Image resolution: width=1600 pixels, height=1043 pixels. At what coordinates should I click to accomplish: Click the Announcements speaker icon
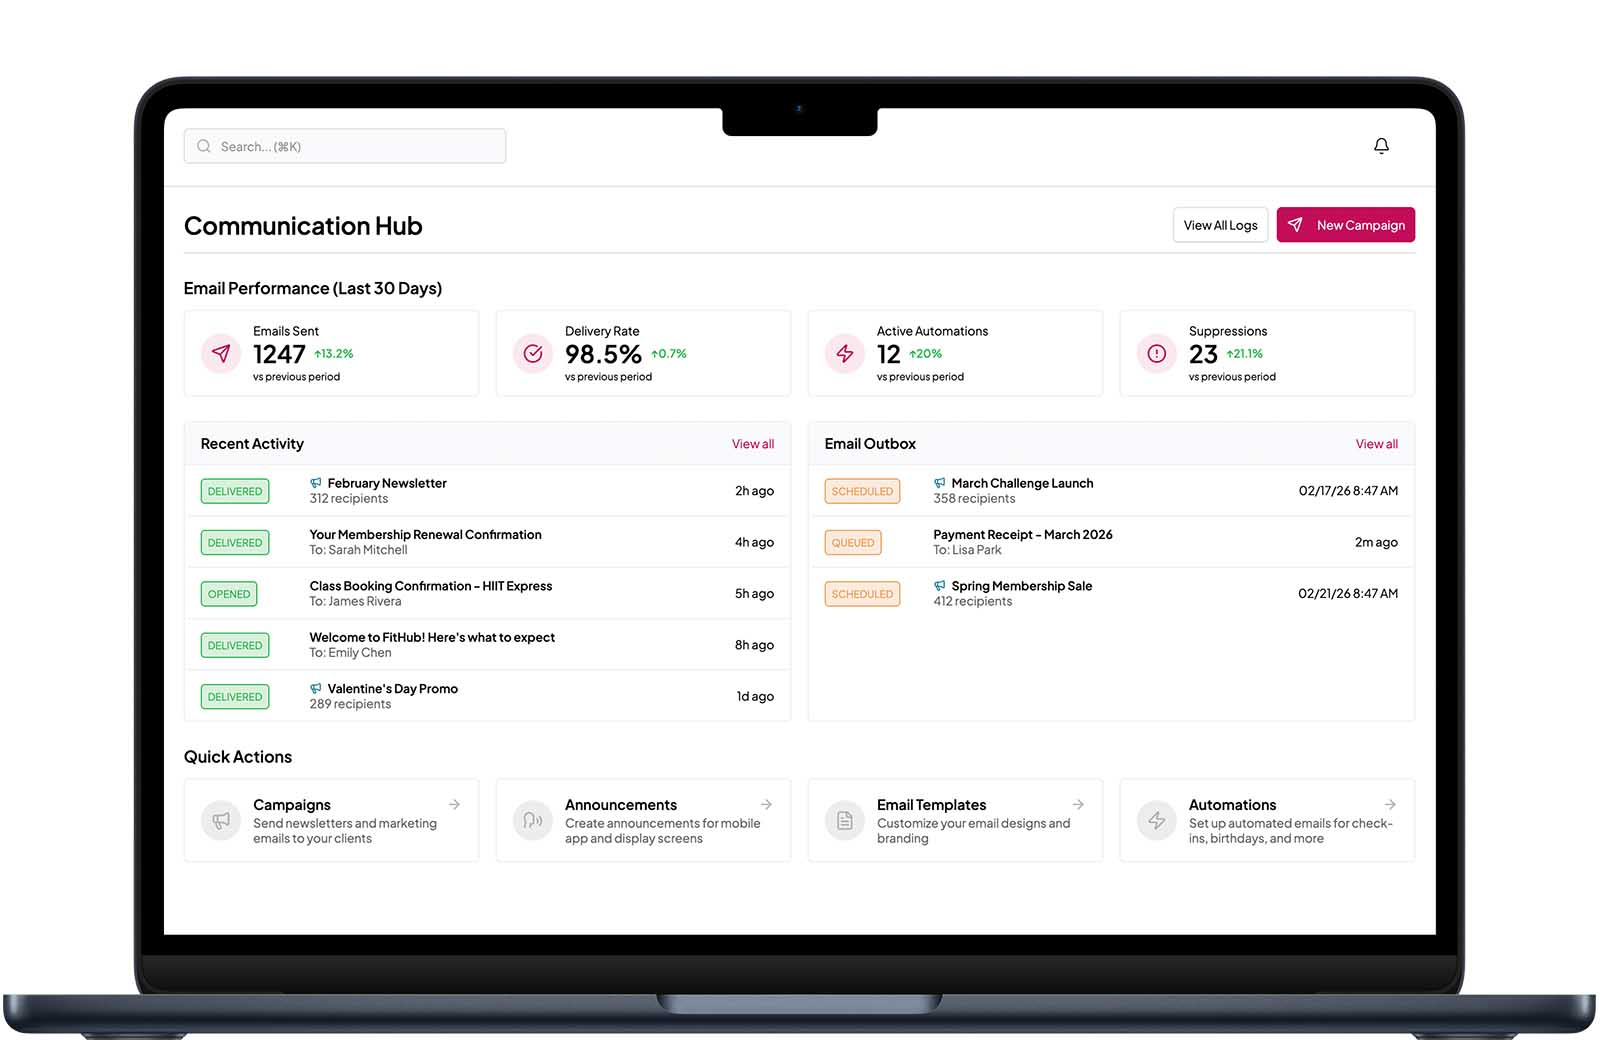(x=532, y=820)
